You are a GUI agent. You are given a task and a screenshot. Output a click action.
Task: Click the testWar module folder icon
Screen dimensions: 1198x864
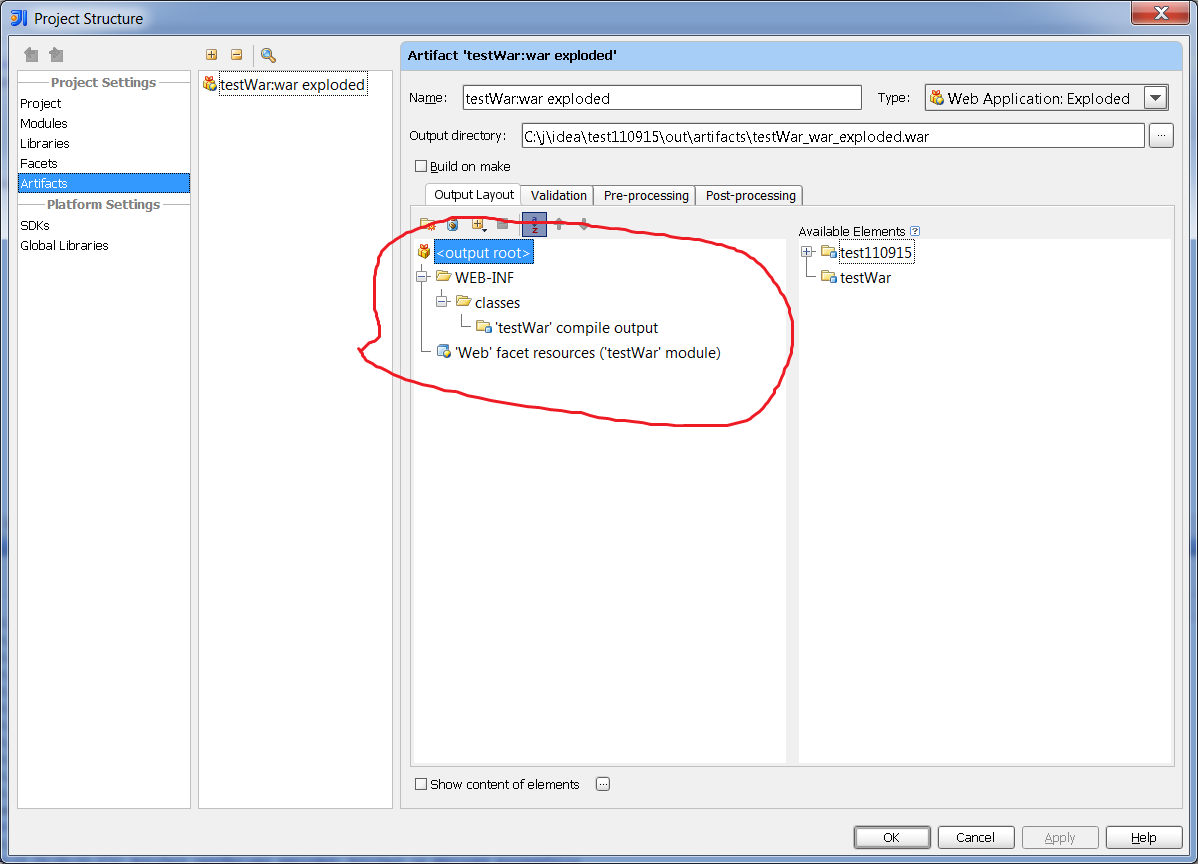[829, 277]
